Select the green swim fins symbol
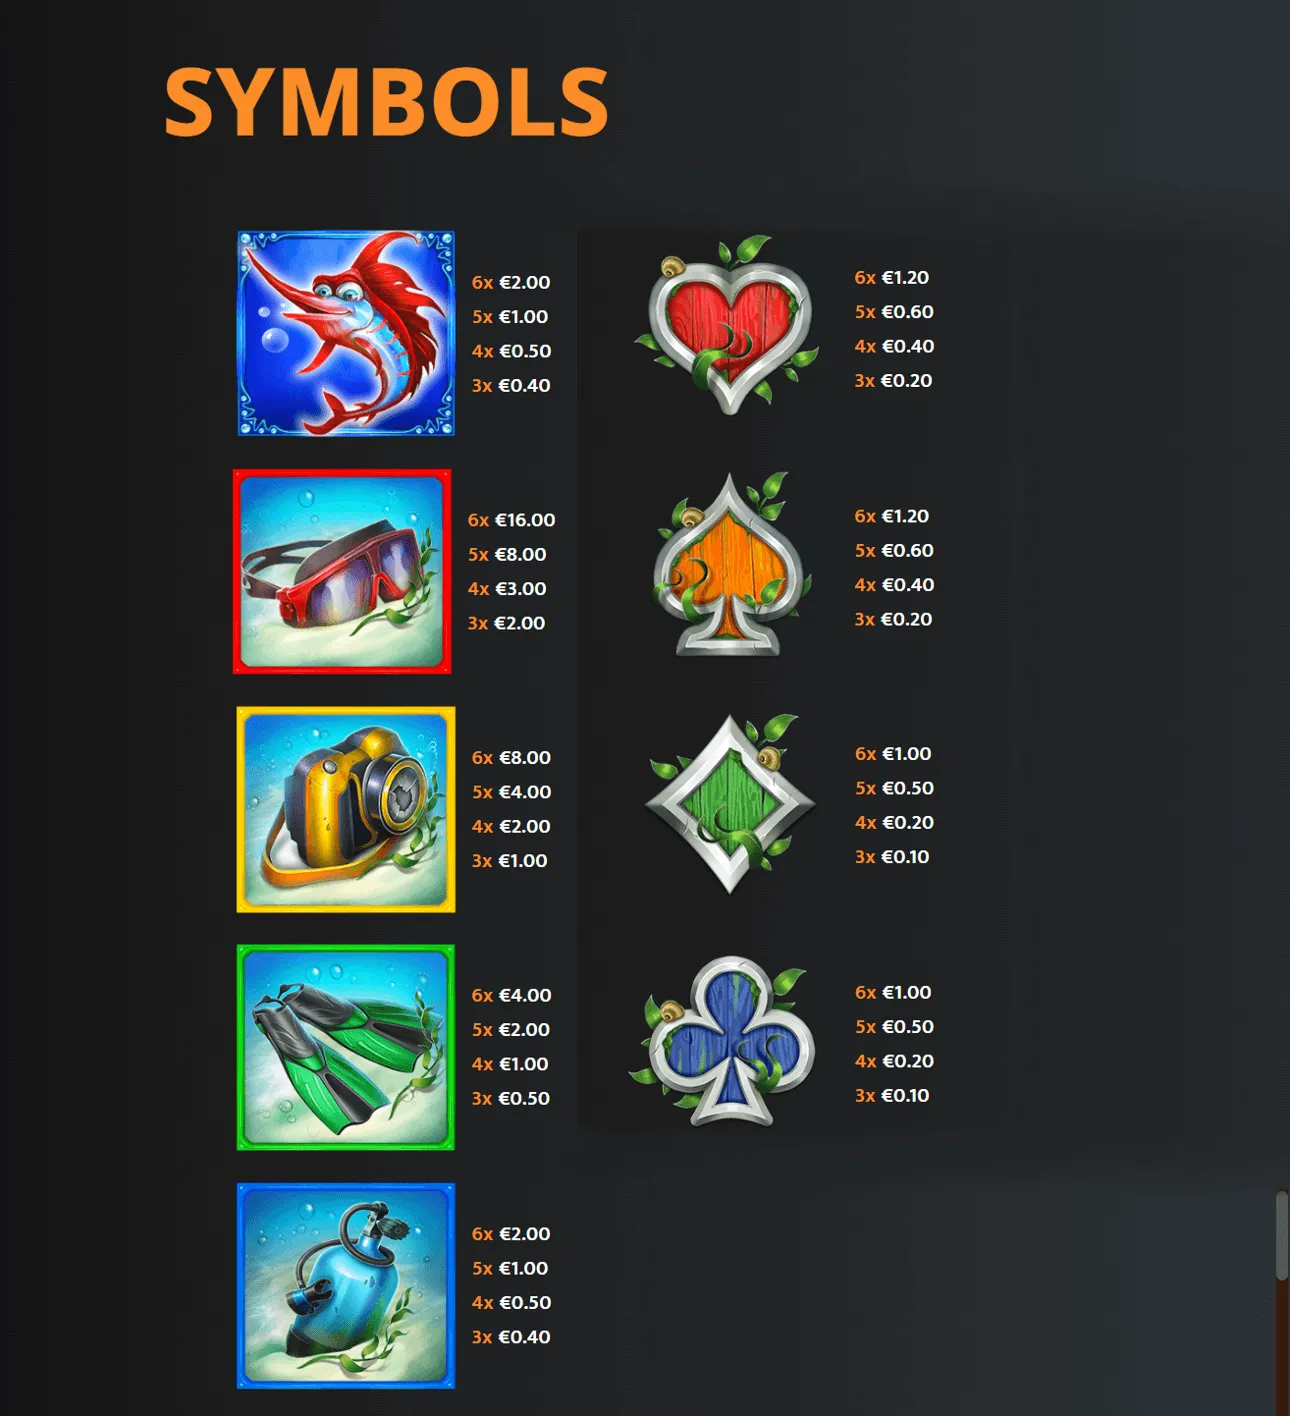Viewport: 1290px width, 1416px height. (x=346, y=1047)
